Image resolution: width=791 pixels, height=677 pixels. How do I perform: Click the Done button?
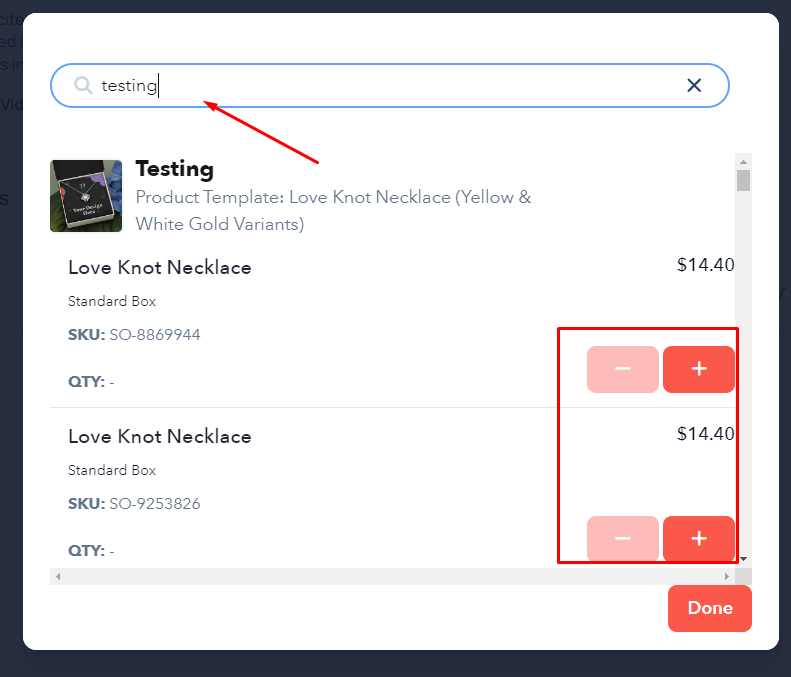click(710, 608)
